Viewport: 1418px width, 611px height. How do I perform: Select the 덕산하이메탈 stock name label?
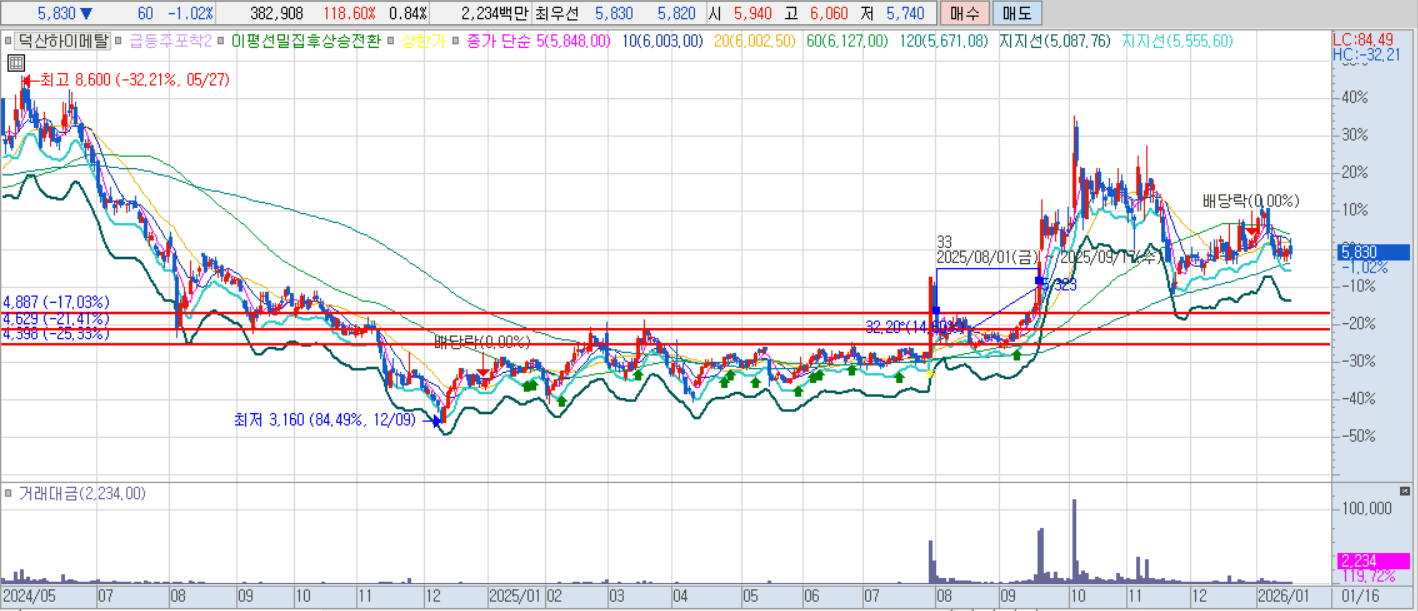click(64, 41)
